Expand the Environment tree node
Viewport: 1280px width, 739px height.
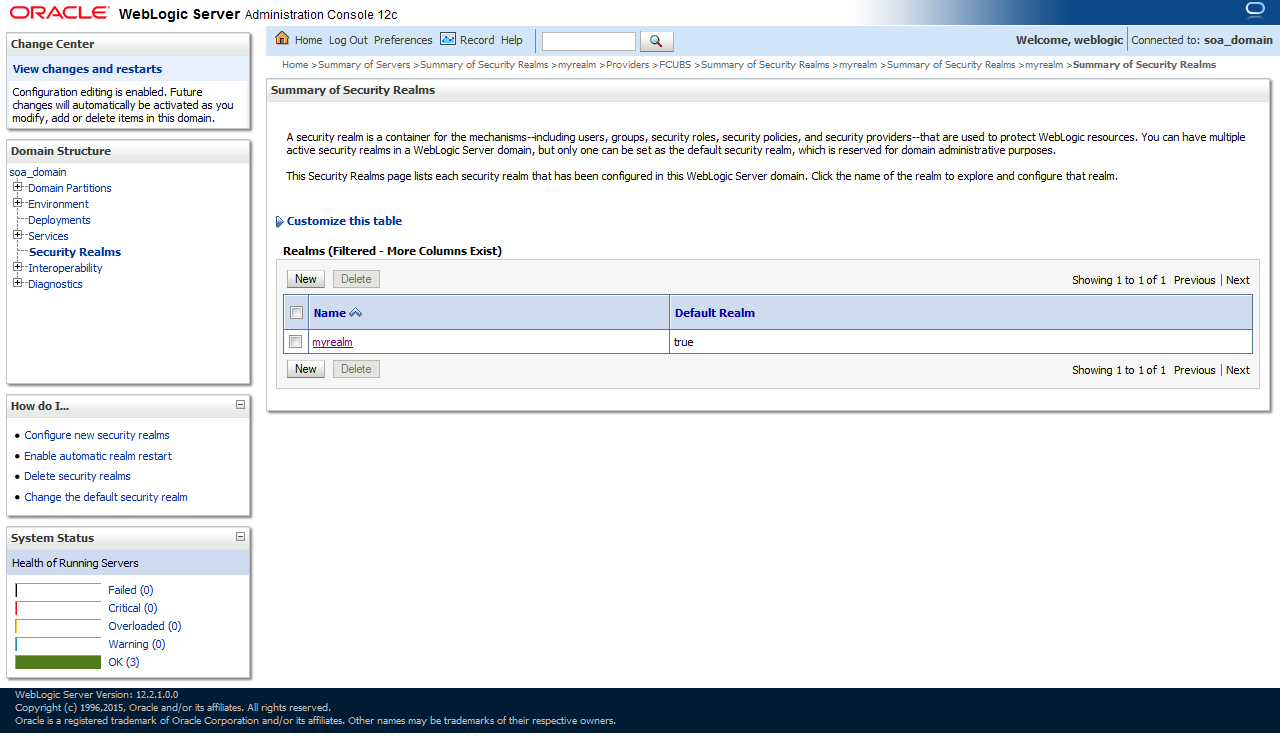(18, 203)
